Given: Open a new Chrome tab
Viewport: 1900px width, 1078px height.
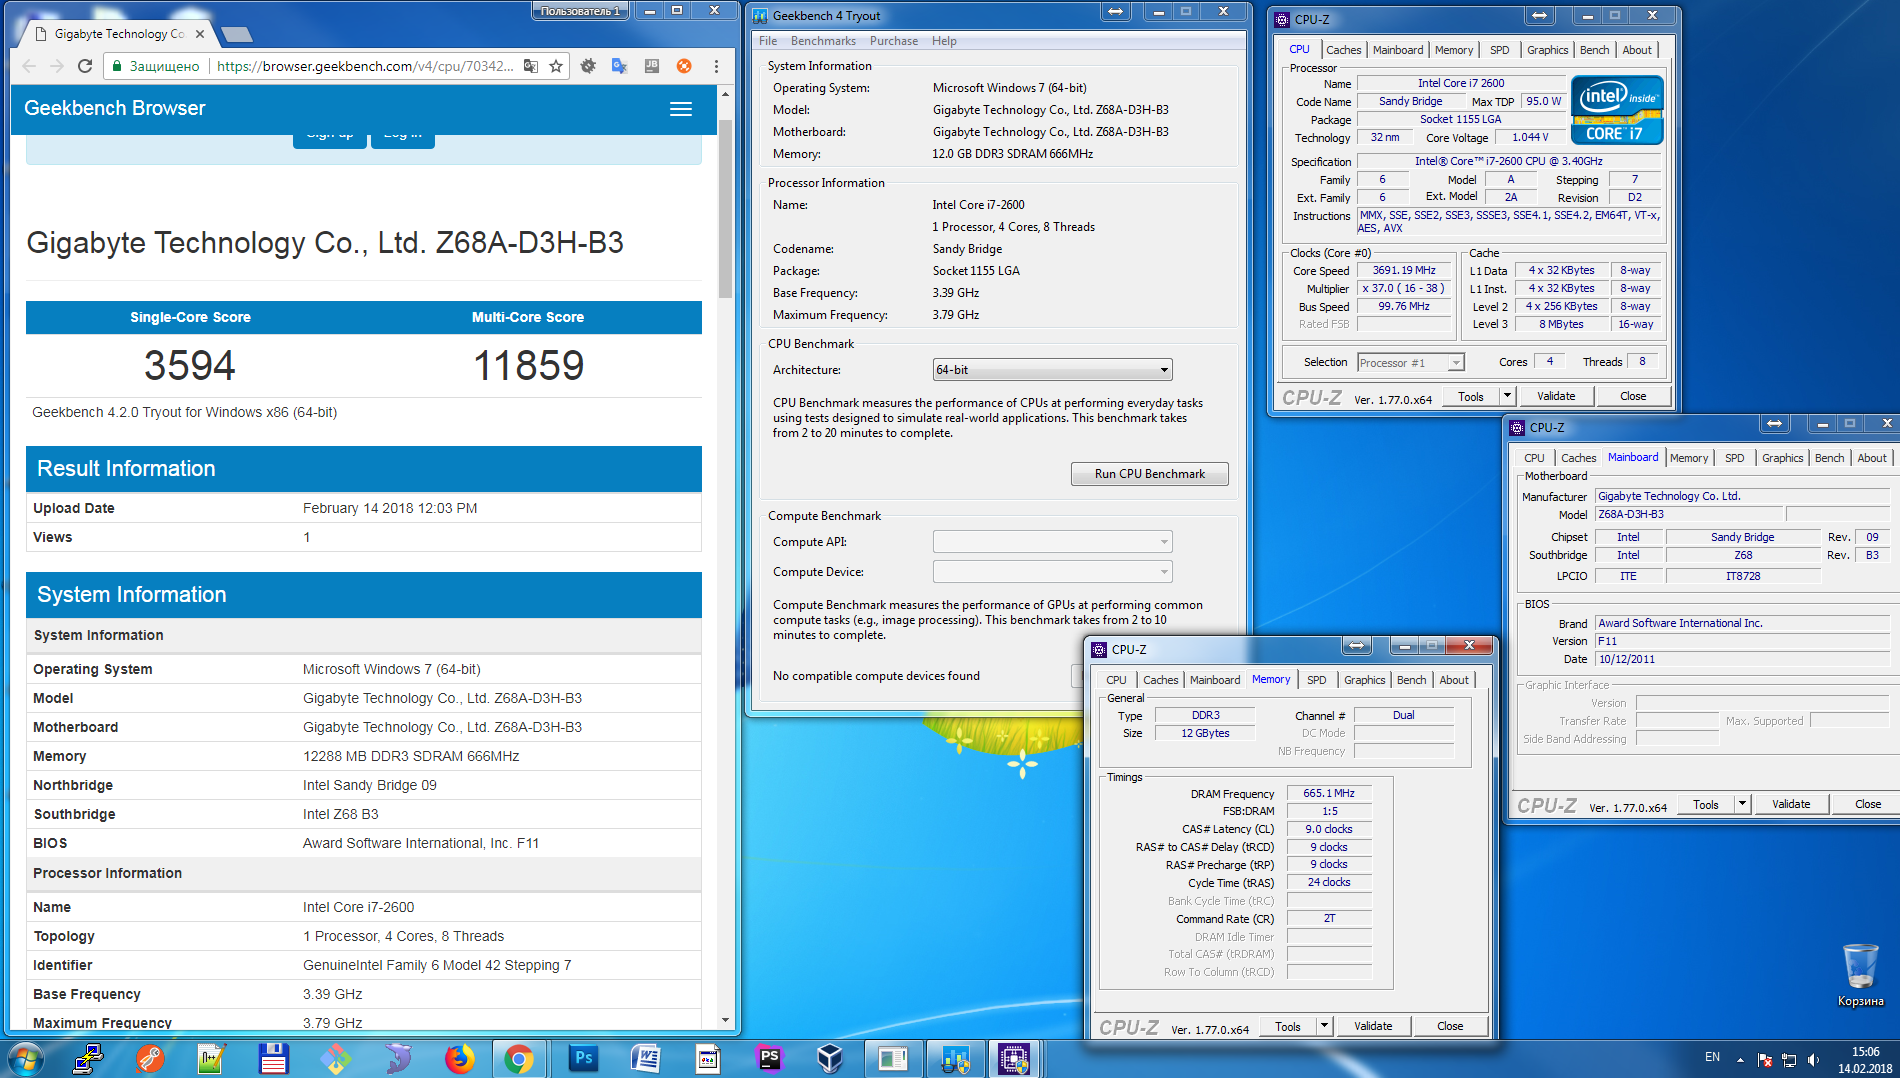Looking at the screenshot, I should pos(236,35).
